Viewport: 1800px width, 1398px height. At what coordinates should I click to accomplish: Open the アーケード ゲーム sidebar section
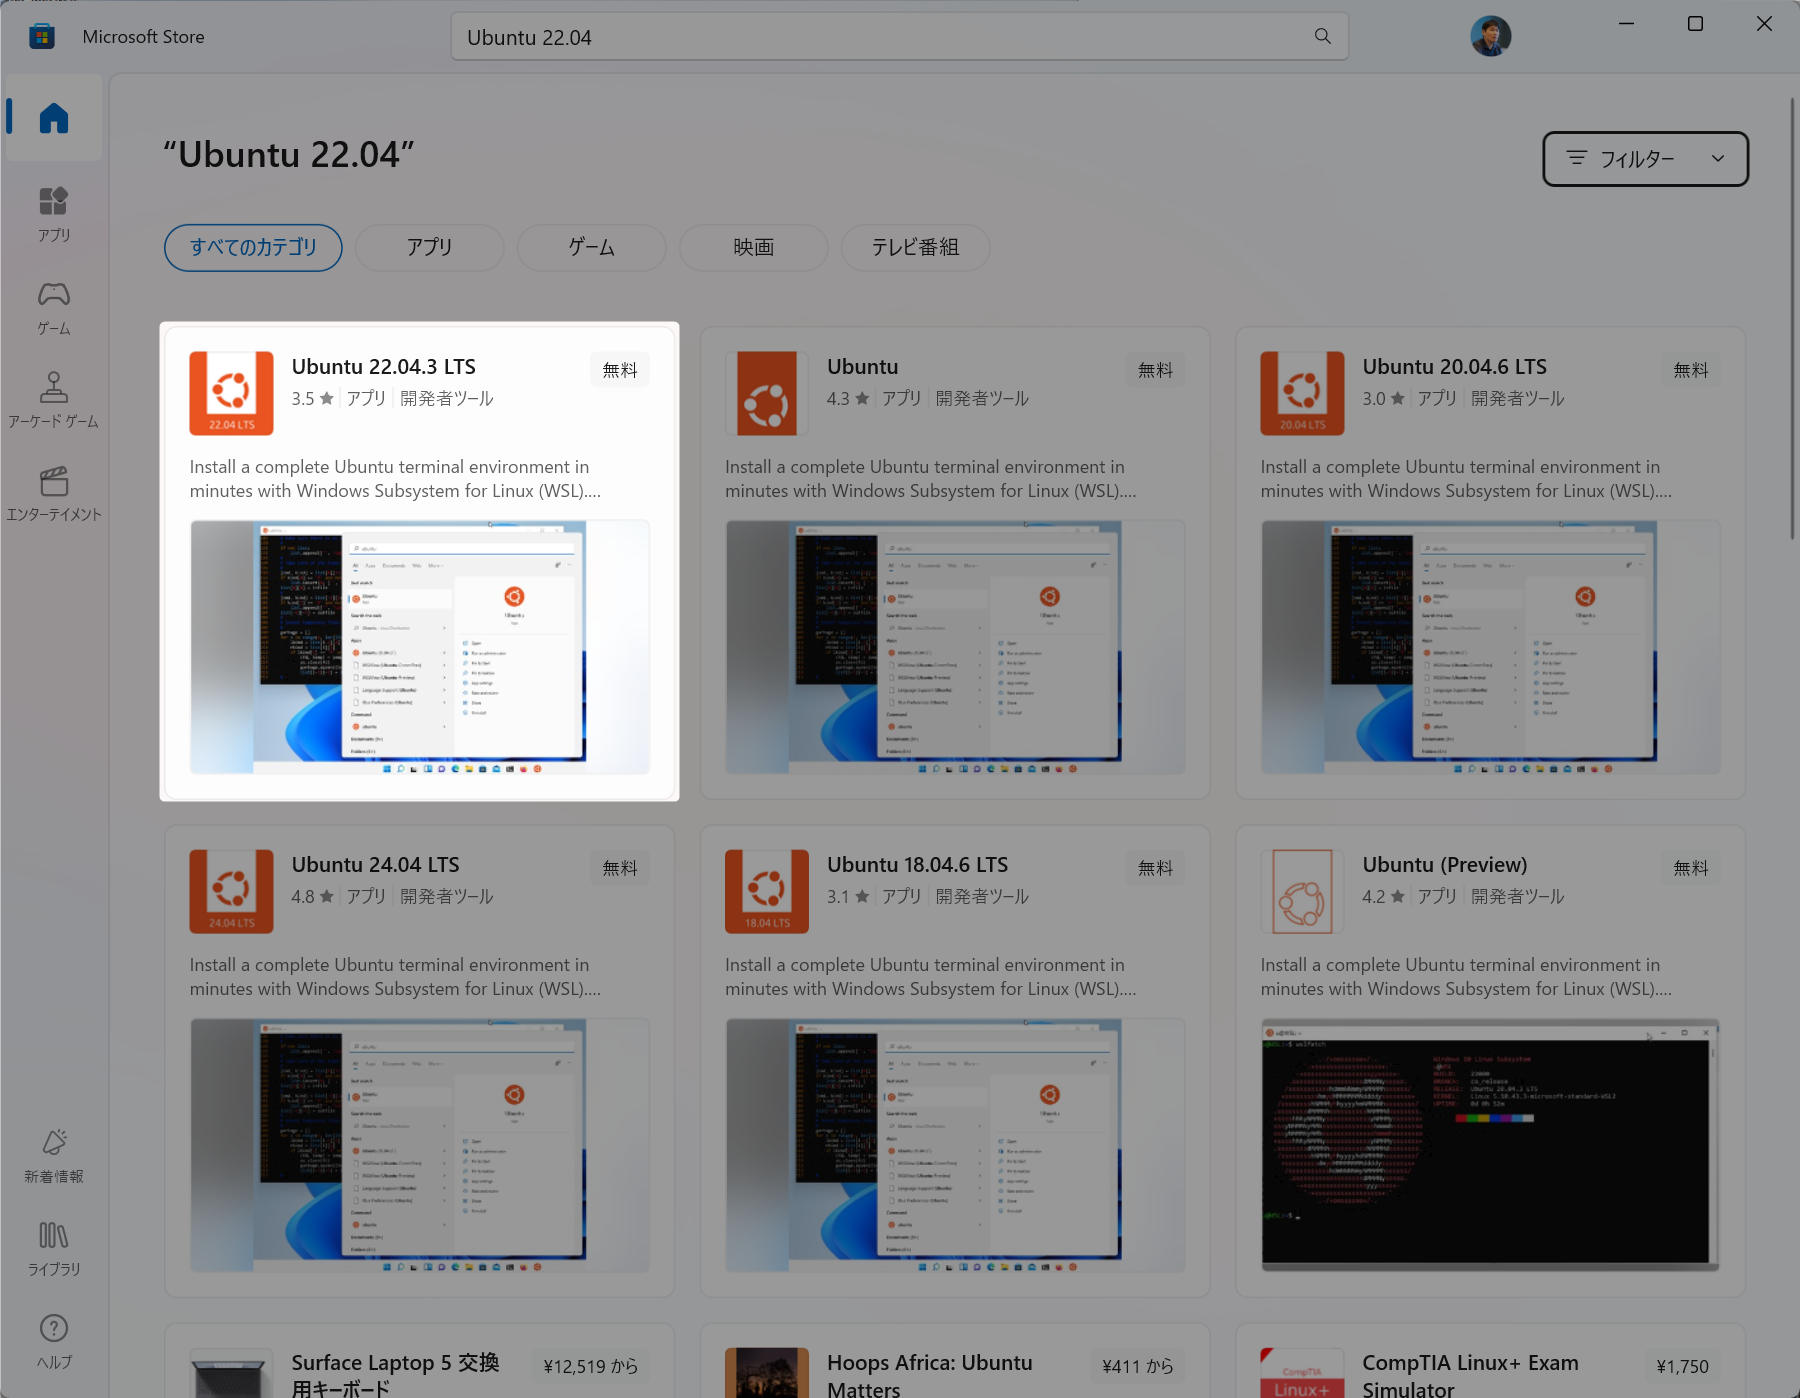pos(54,400)
